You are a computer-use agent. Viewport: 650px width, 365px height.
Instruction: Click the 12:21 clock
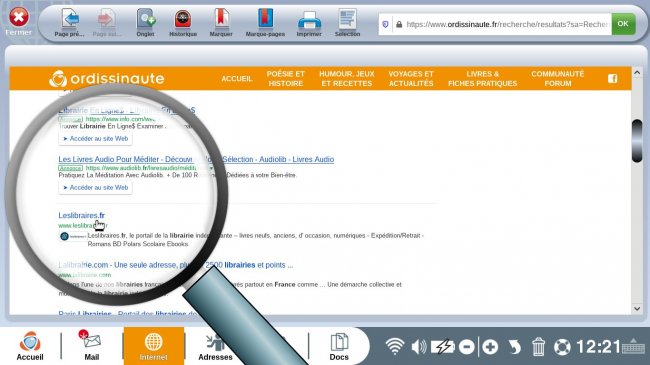click(x=598, y=347)
